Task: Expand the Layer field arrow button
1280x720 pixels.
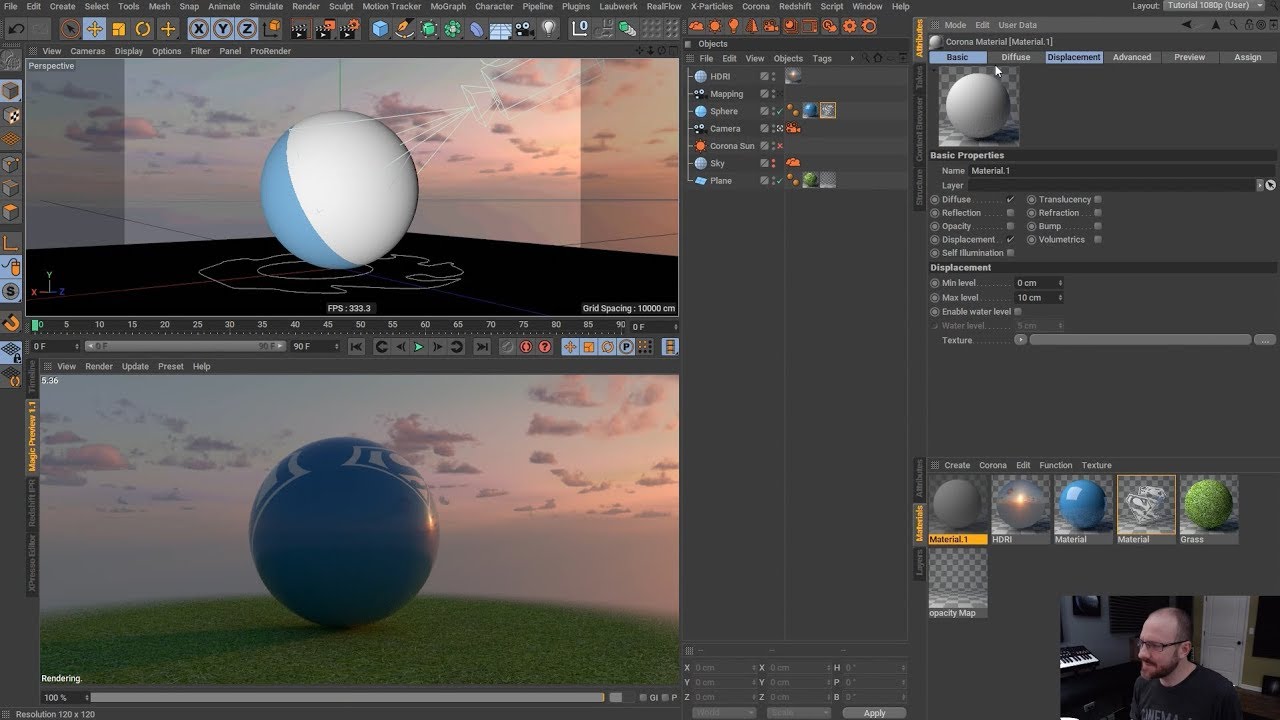Action: point(1260,185)
